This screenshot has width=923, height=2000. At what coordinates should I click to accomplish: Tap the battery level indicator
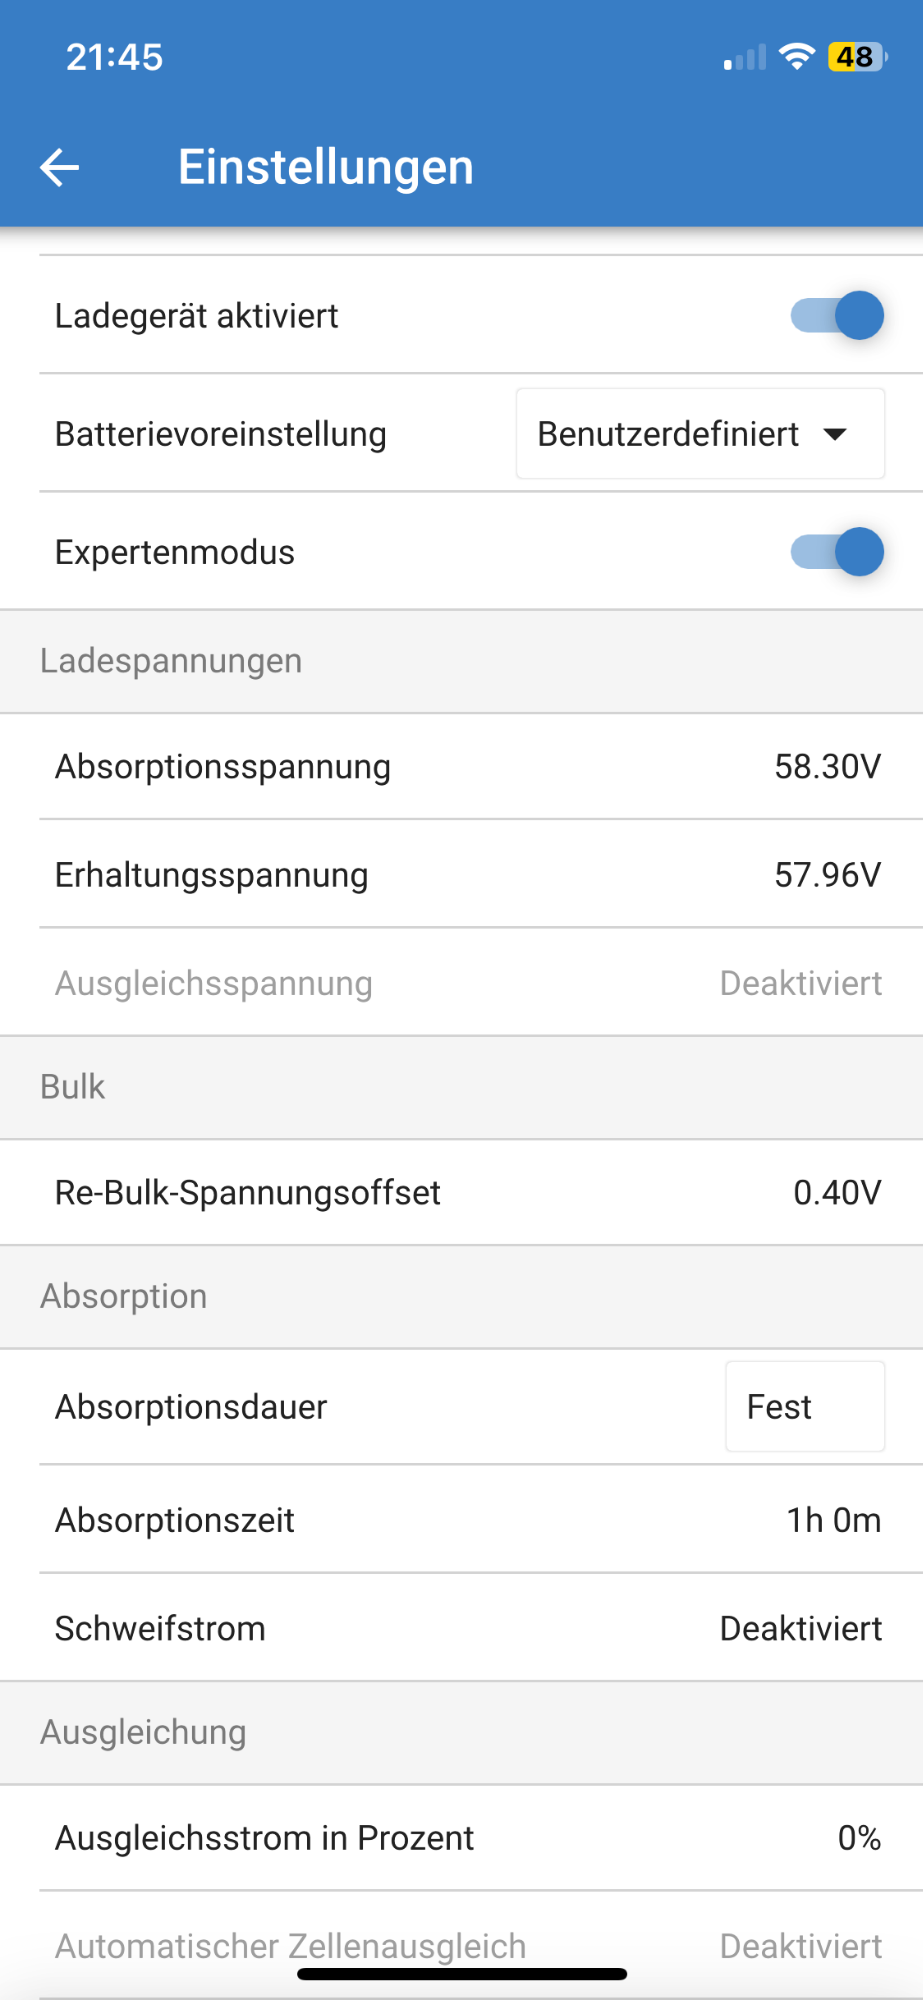856,57
